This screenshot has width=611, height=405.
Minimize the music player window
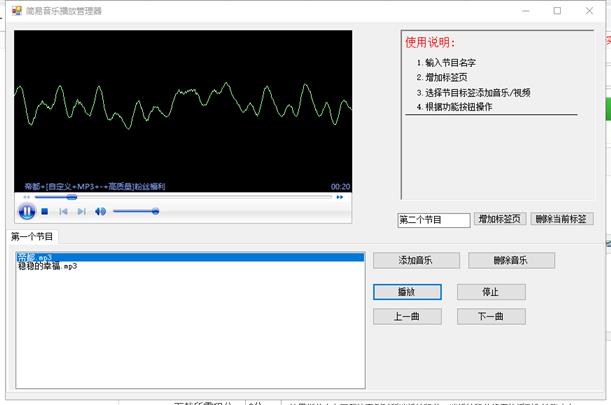(x=526, y=11)
